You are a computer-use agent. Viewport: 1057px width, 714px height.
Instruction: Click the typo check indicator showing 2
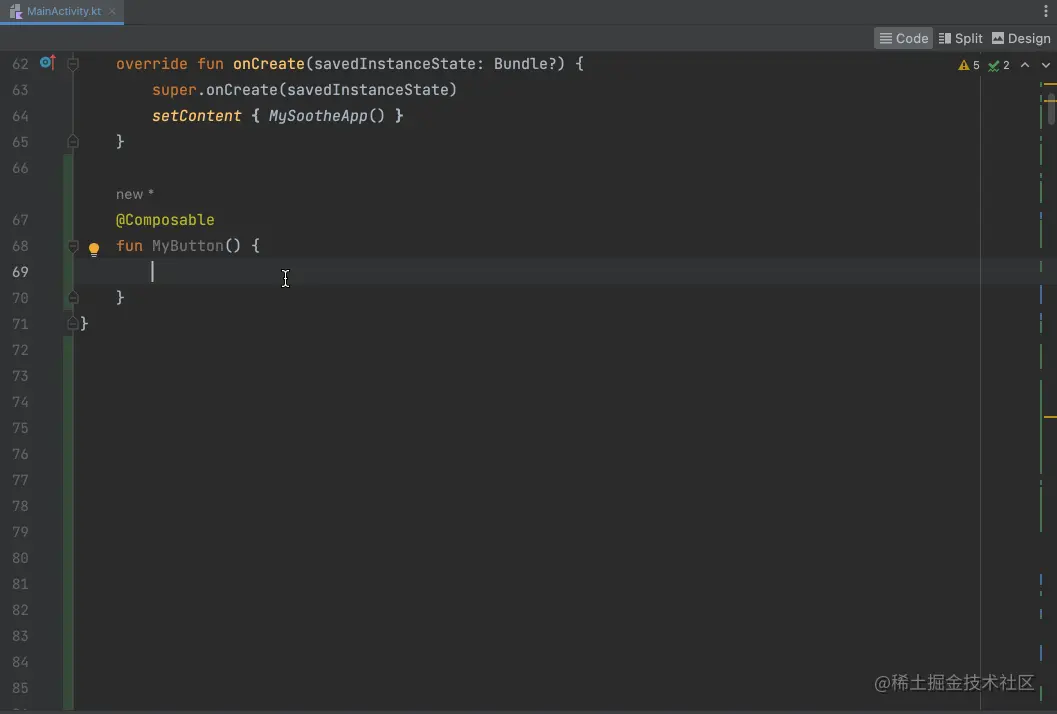tap(999, 65)
